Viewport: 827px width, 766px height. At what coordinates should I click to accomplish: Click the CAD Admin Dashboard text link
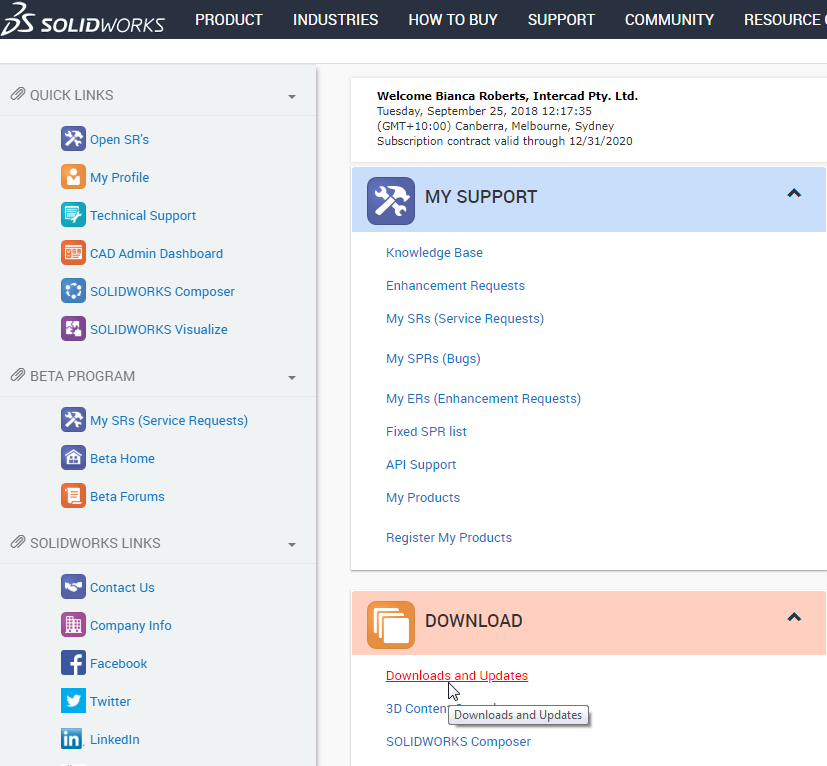(156, 254)
